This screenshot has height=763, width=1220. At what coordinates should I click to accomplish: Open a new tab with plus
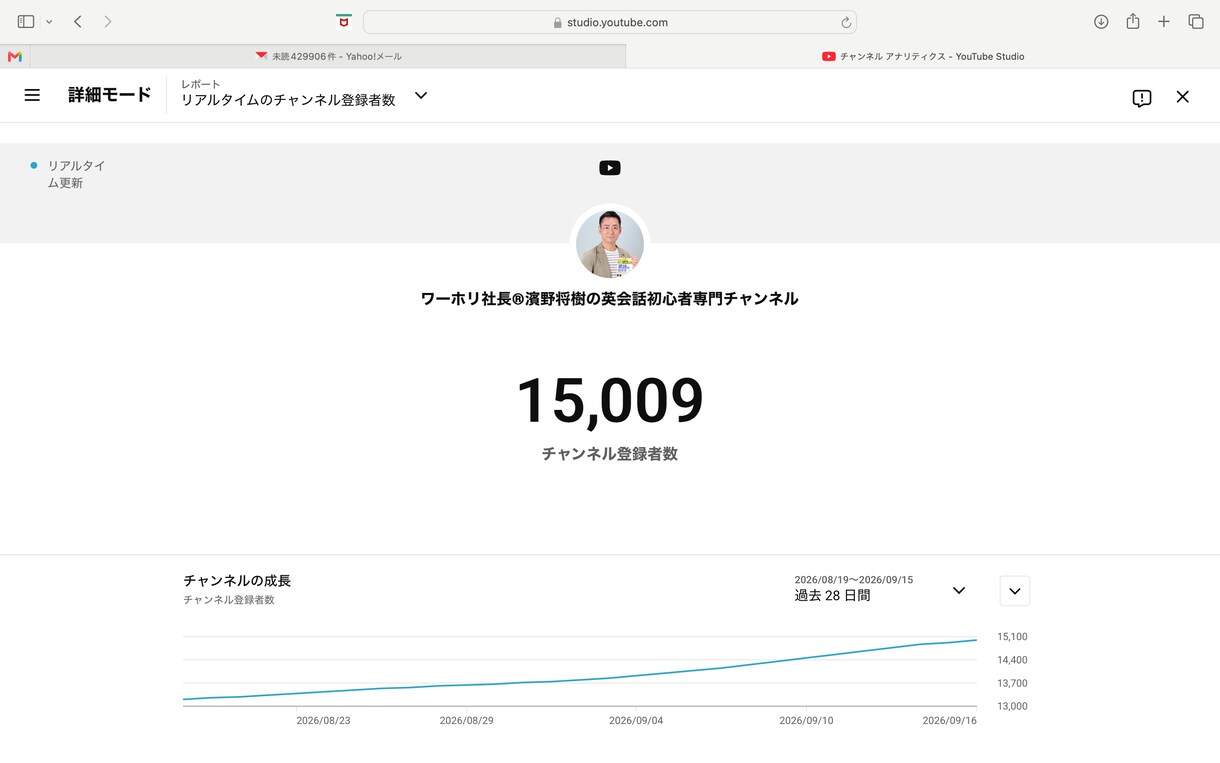(1164, 22)
